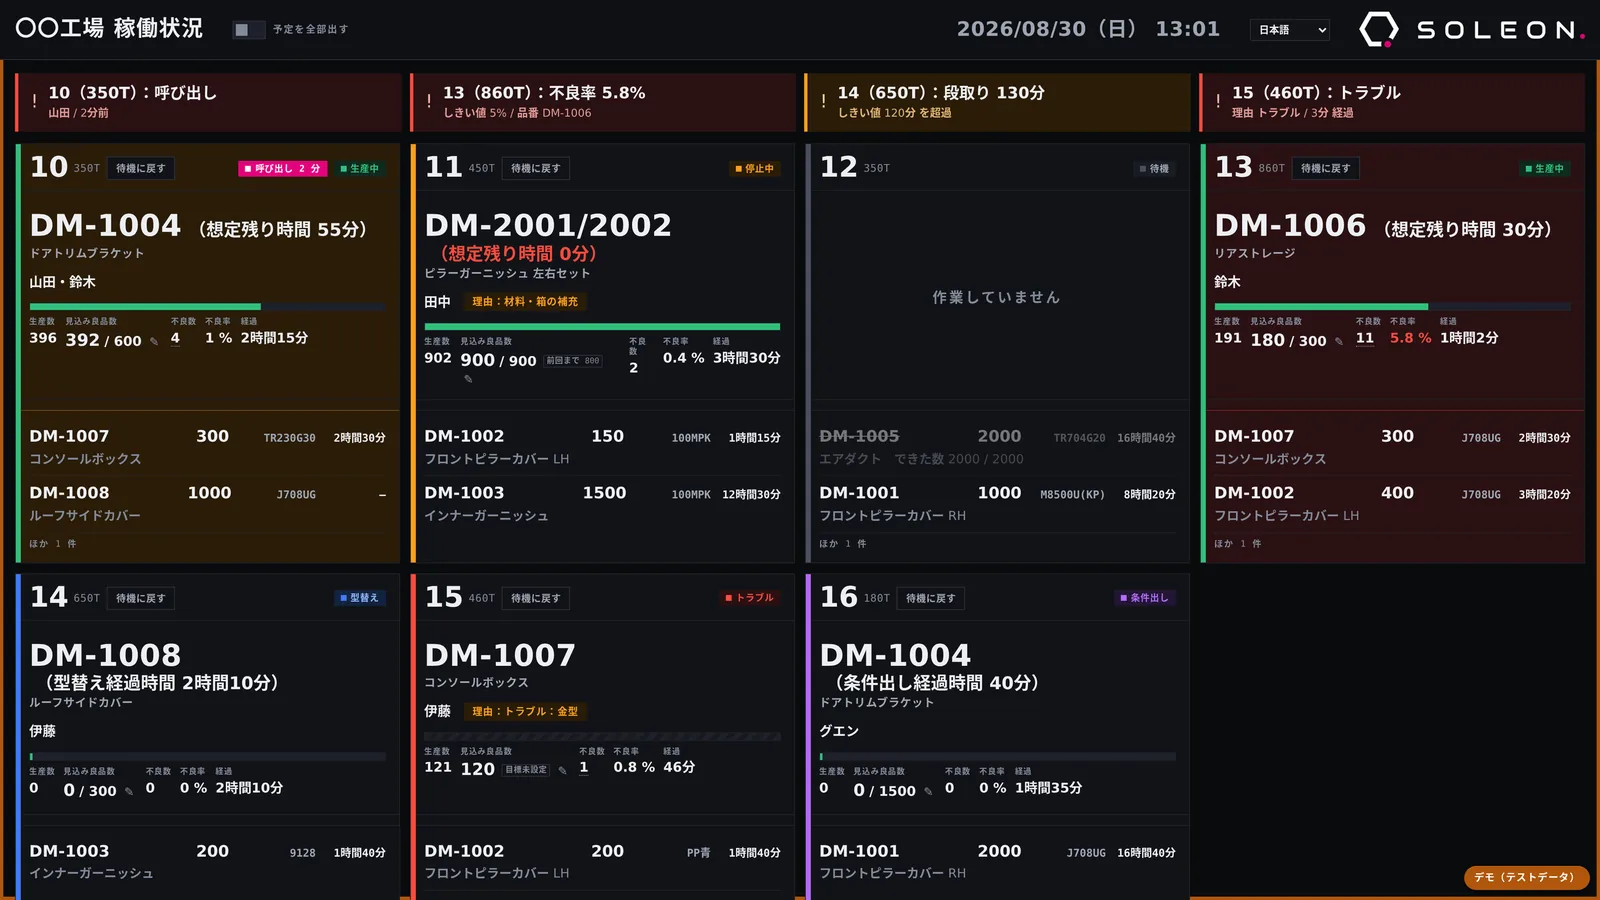
Task: Click exclamation icon of 呼び出し alert
Action: click(34, 101)
